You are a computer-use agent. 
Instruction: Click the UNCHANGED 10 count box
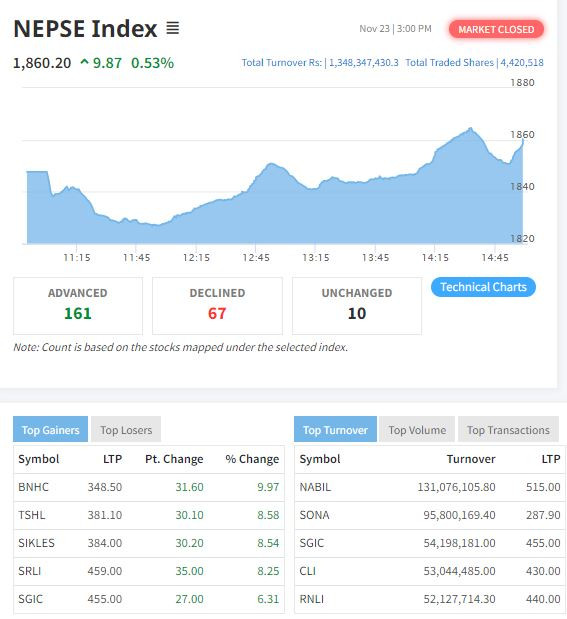point(357,306)
